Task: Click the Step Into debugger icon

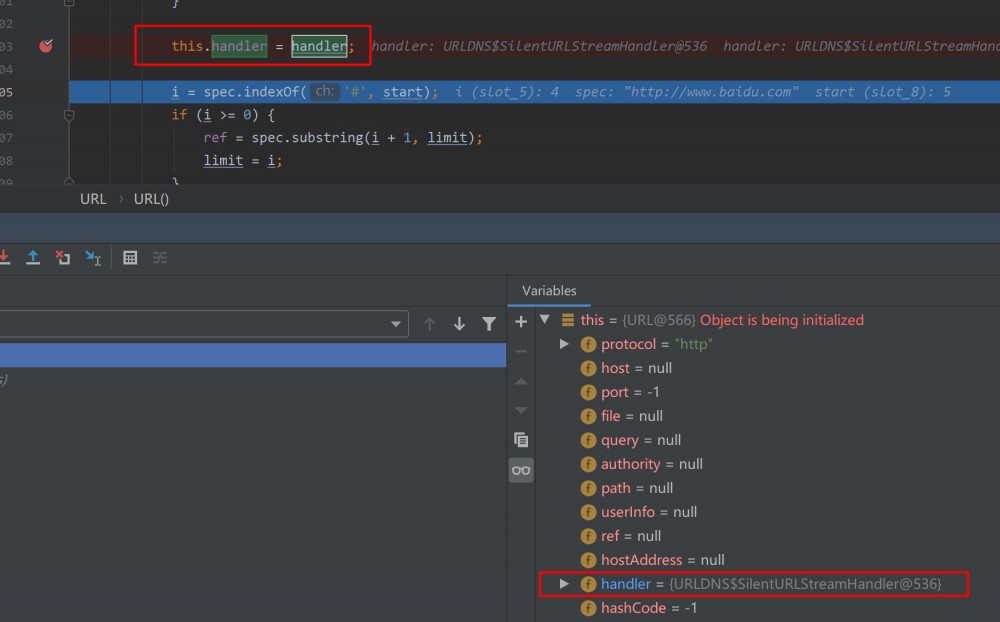Action: pyautogui.click(x=5, y=257)
